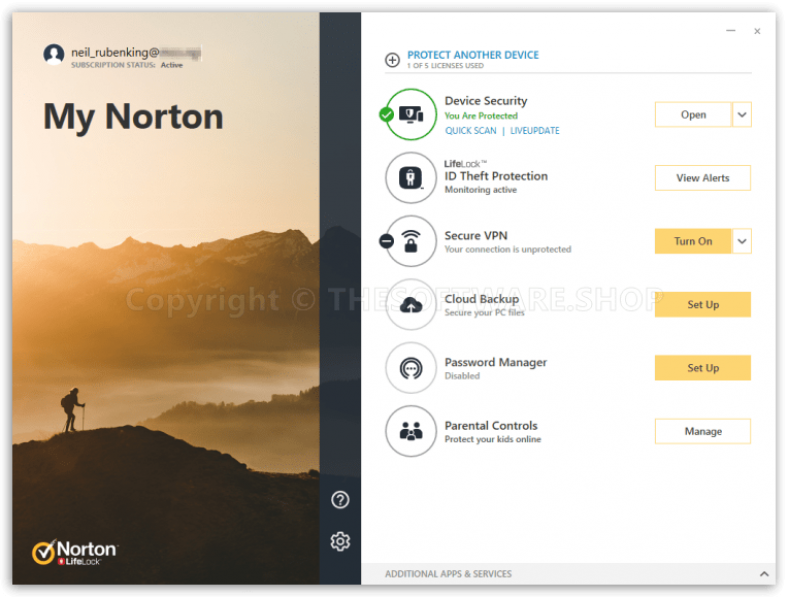Click the 'Monitoring active' status text

480,189
